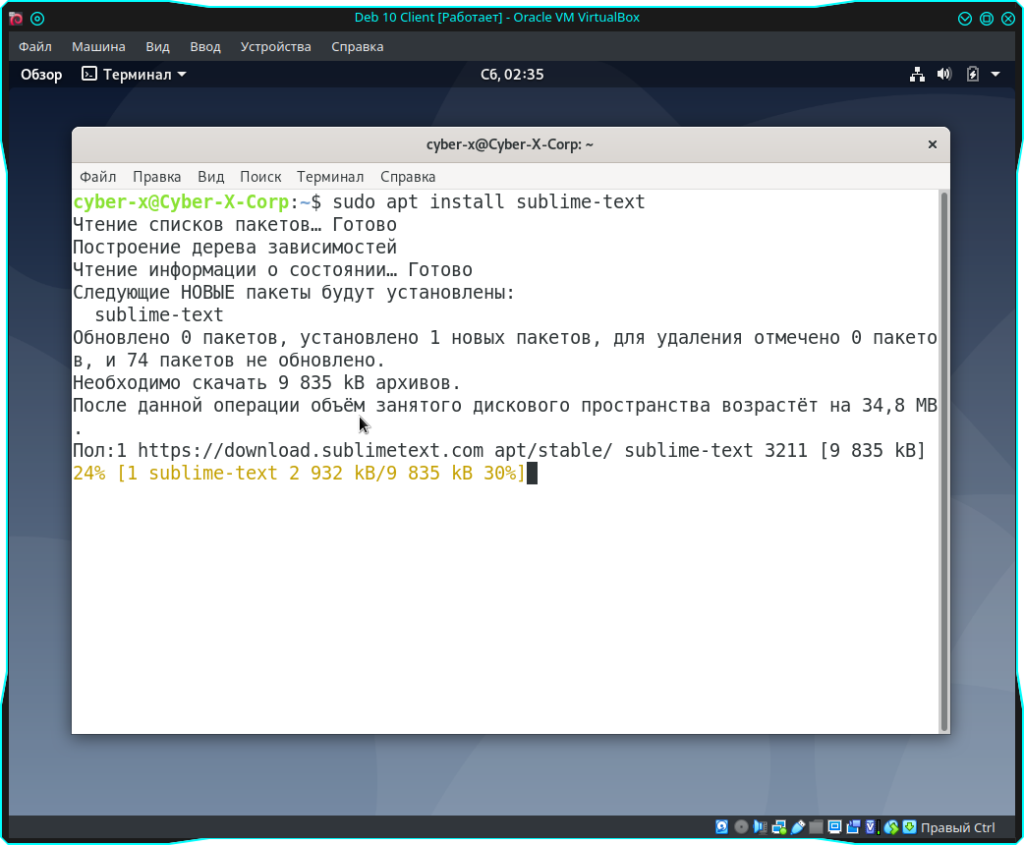This screenshot has height=845, width=1024.
Task: Click the battery indicator icon in GNOME panel
Action: (972, 75)
